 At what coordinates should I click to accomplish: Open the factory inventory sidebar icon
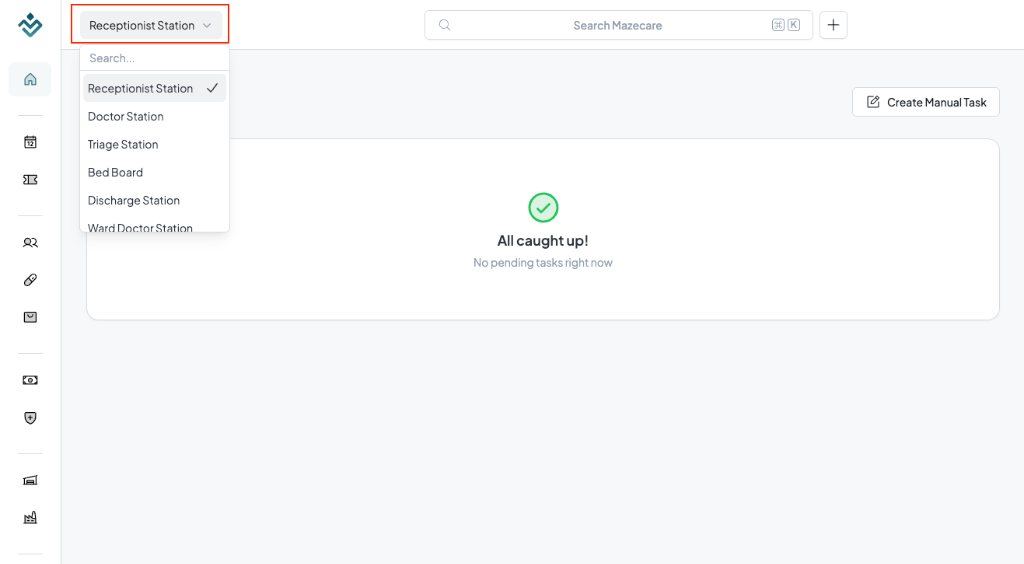30,518
